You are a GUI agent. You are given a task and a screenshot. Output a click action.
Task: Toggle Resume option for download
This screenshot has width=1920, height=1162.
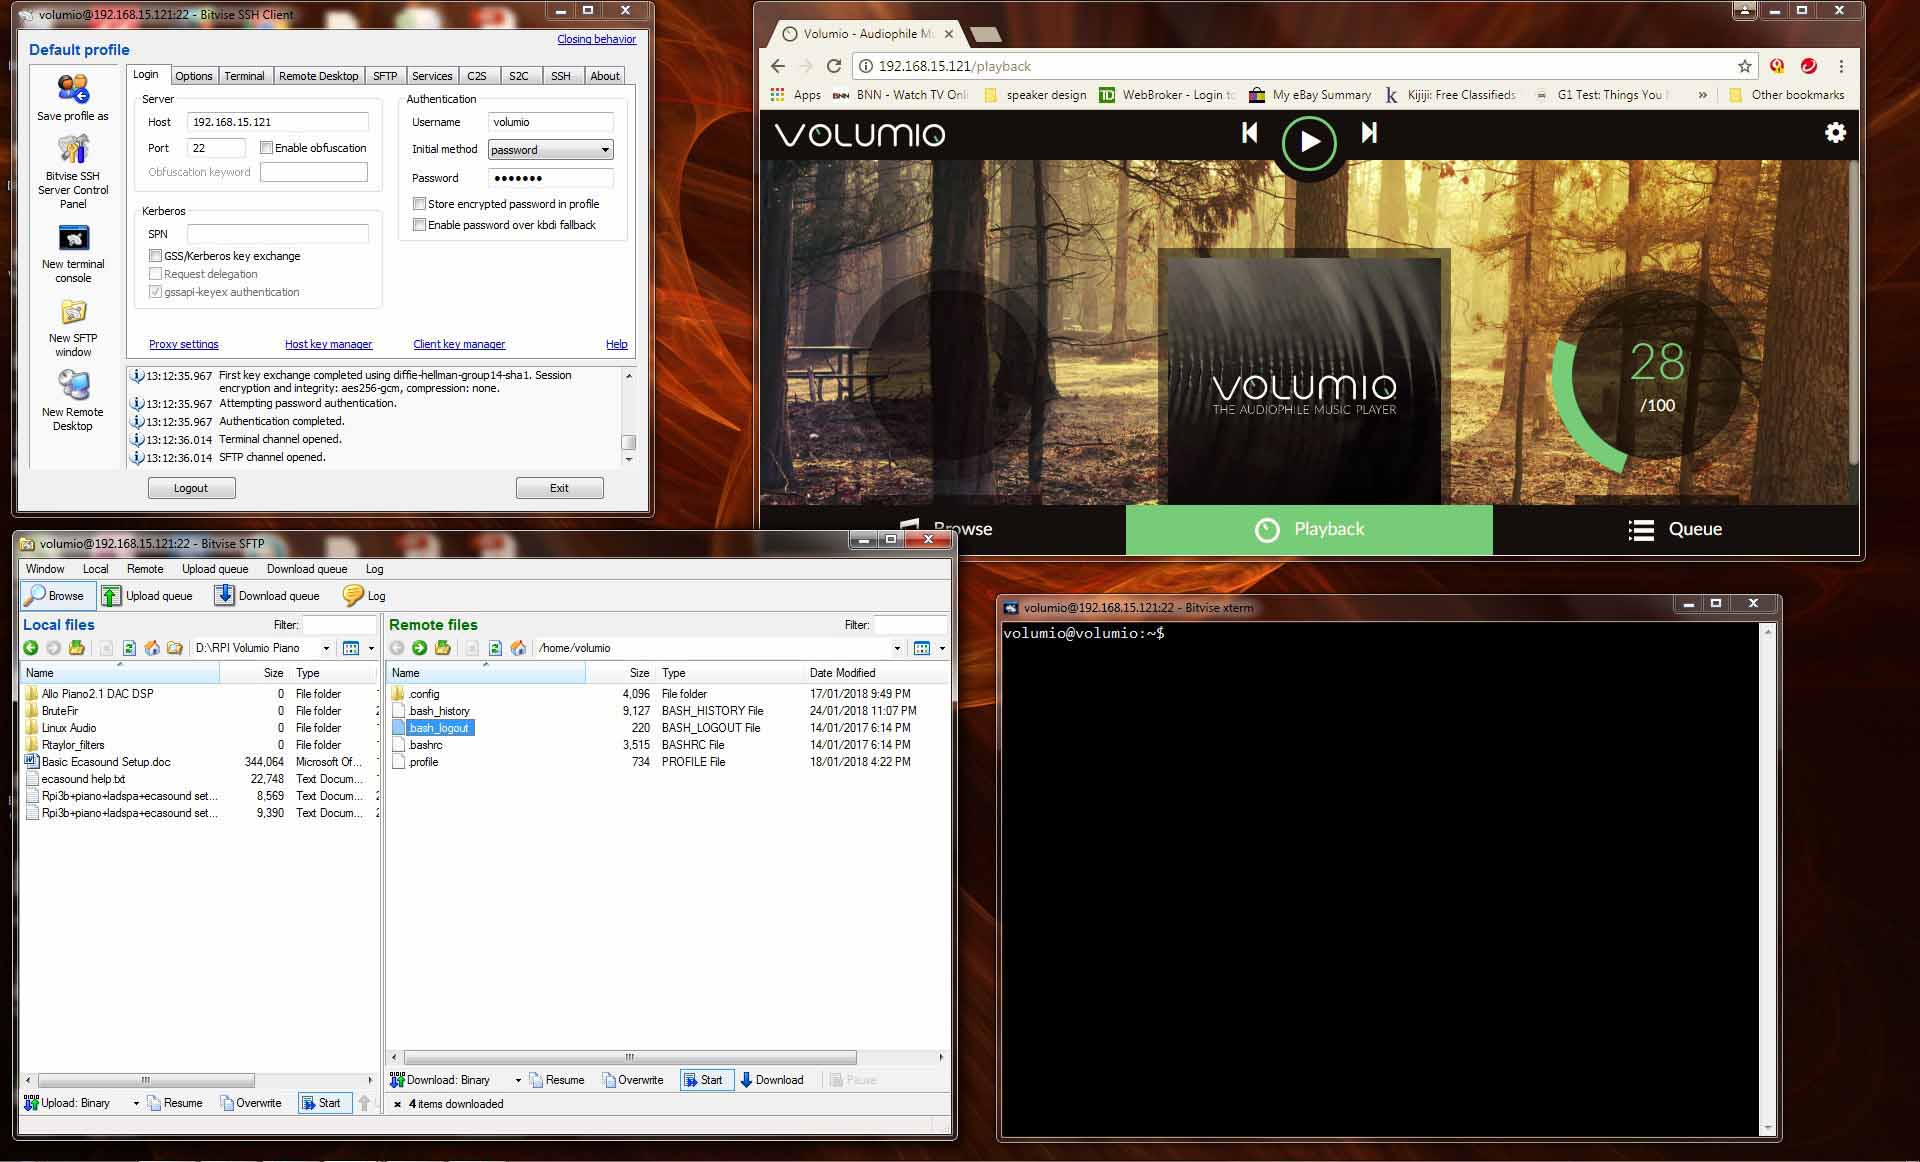tap(557, 1080)
